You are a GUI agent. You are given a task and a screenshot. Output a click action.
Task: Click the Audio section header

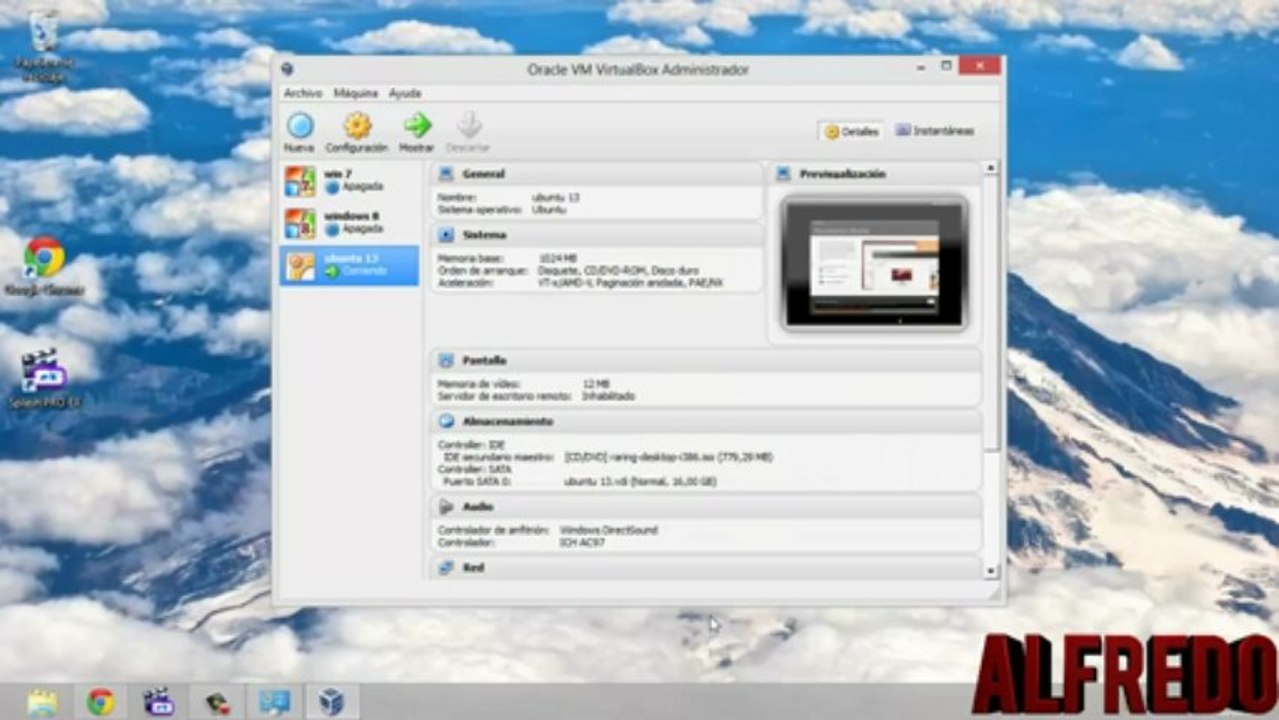706,507
